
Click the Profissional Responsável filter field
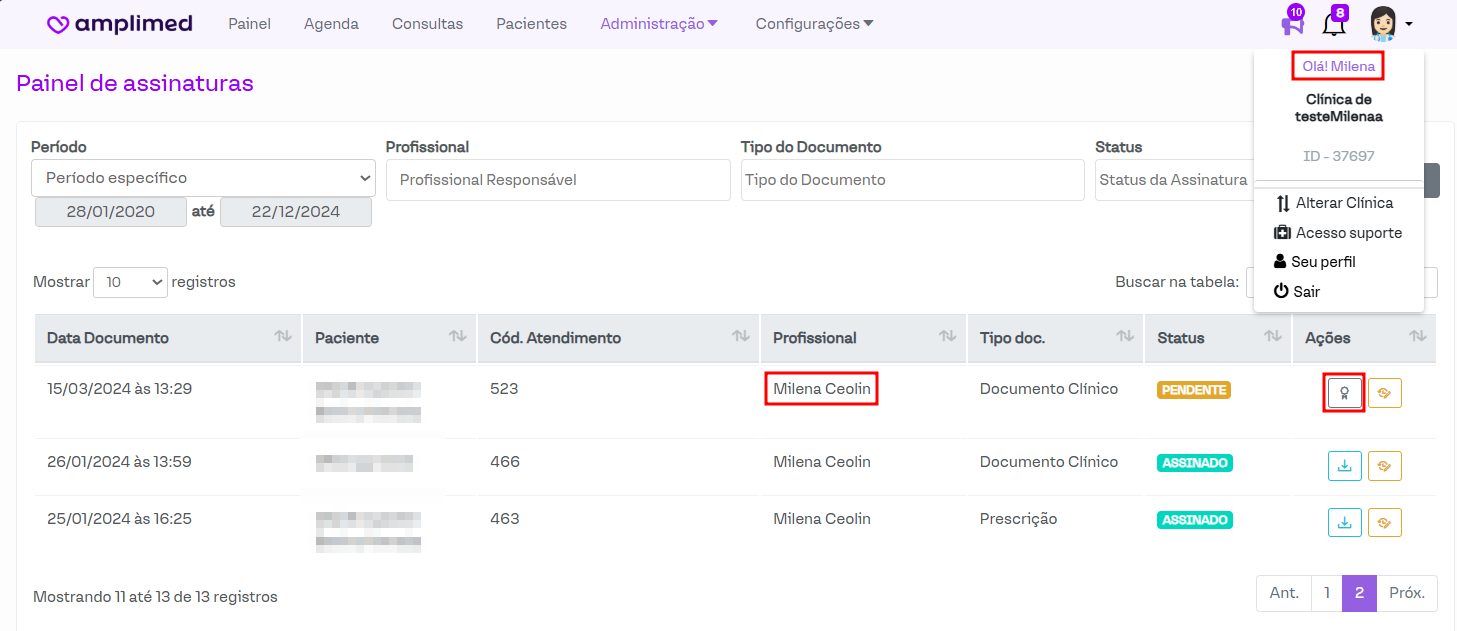pos(558,180)
